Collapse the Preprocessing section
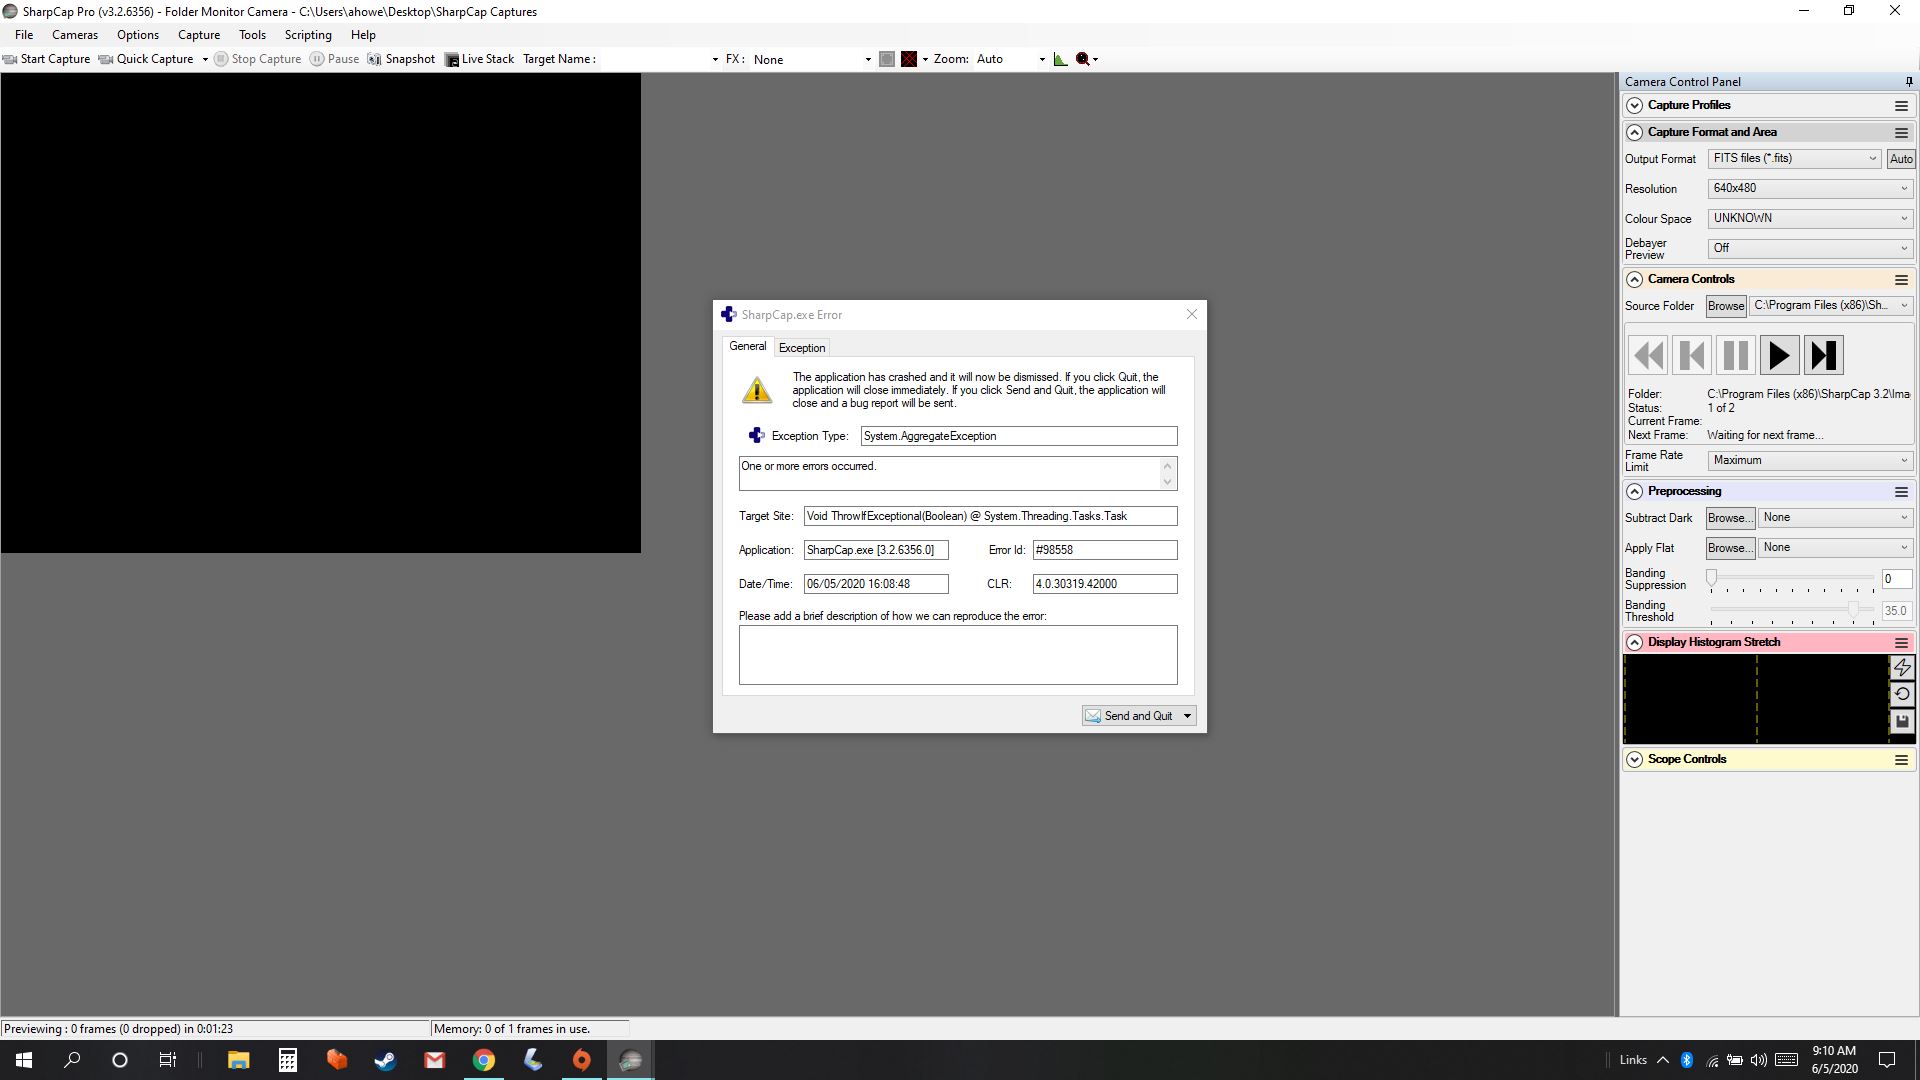 click(x=1634, y=491)
